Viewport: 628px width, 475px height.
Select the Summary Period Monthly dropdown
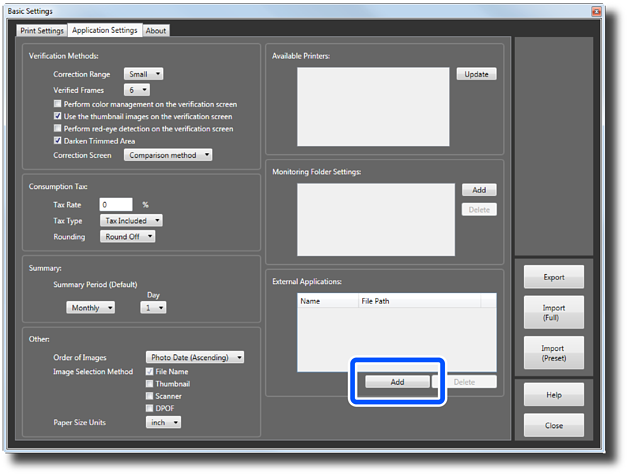(90, 308)
